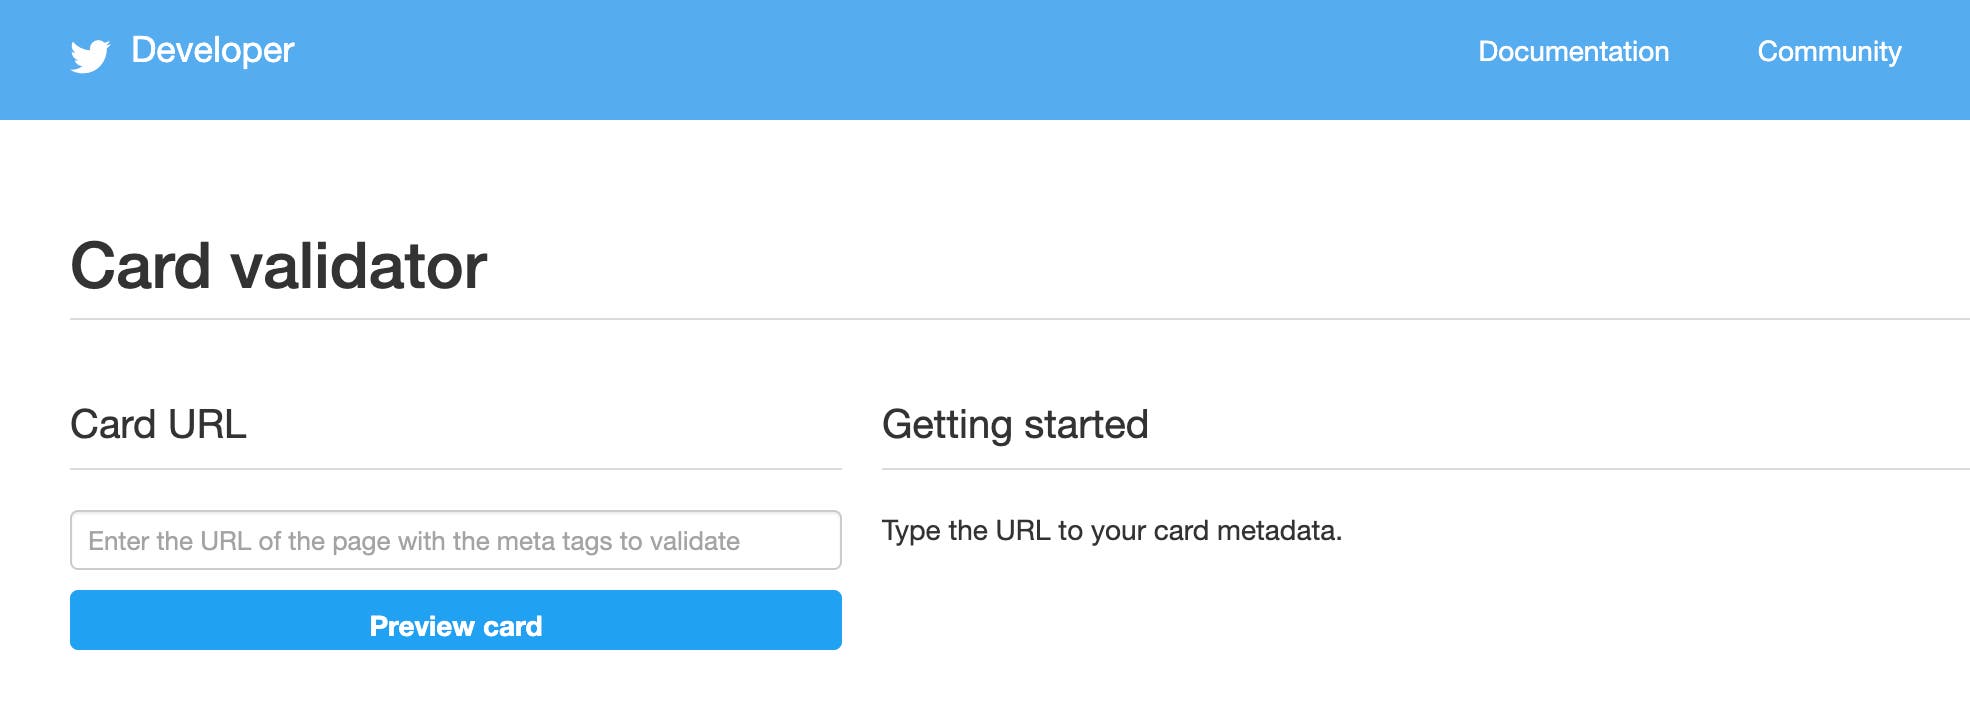This screenshot has height=706, width=1970.
Task: Click the word 'URL' in Card URL heading
Action: (x=207, y=424)
